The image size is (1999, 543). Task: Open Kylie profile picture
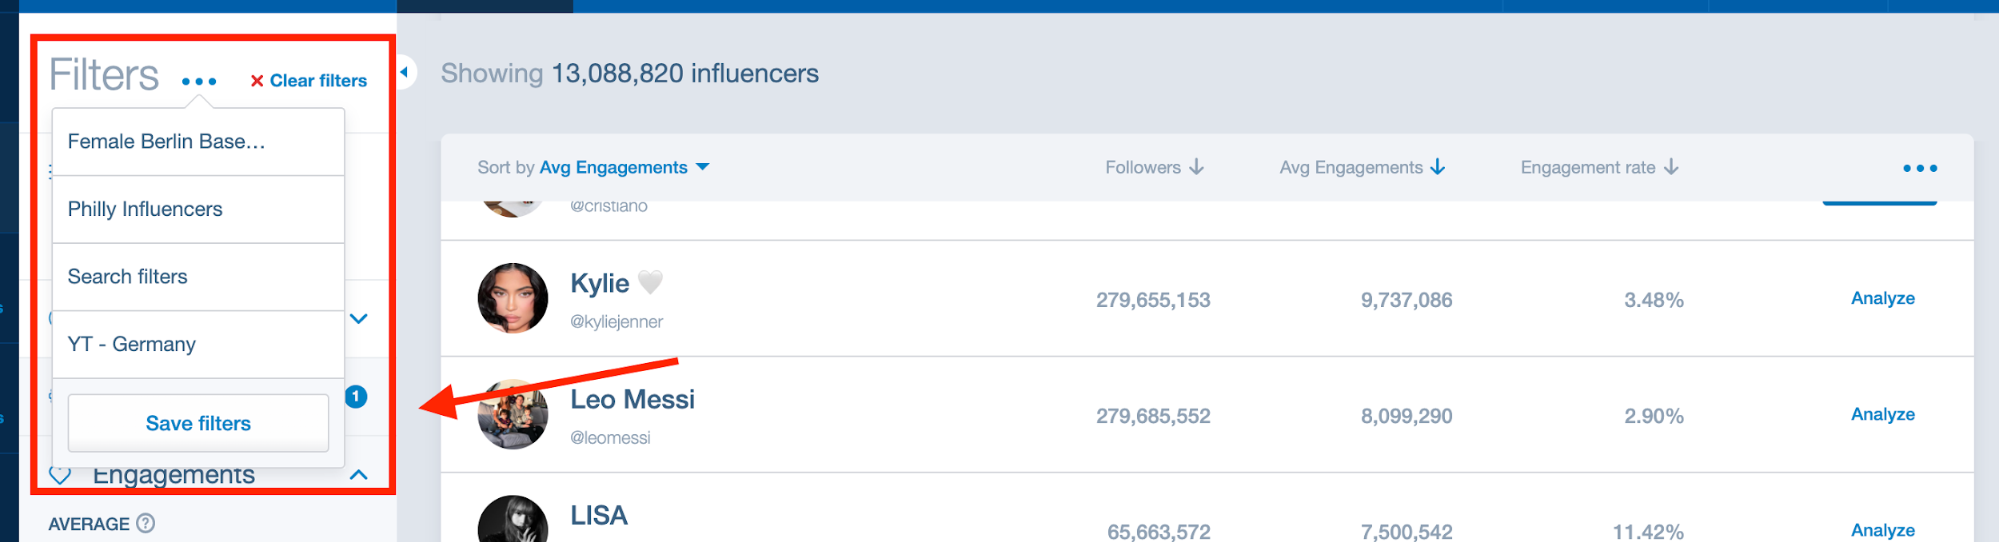point(513,298)
